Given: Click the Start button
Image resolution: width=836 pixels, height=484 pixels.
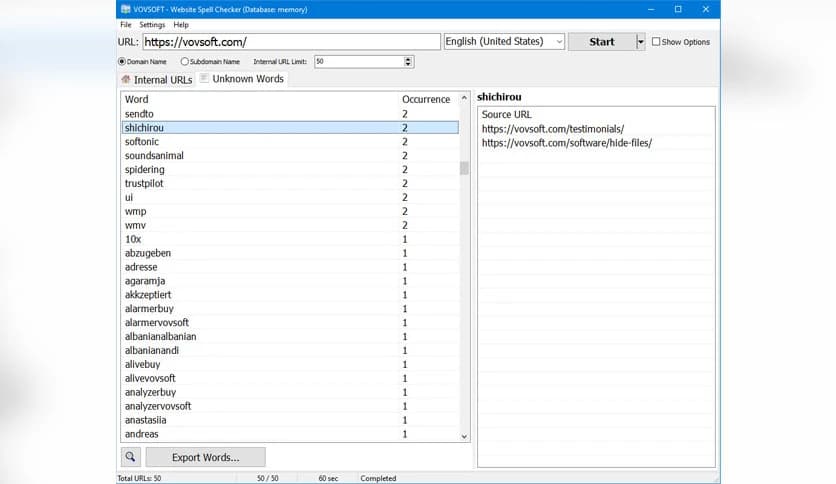Looking at the screenshot, I should [602, 42].
